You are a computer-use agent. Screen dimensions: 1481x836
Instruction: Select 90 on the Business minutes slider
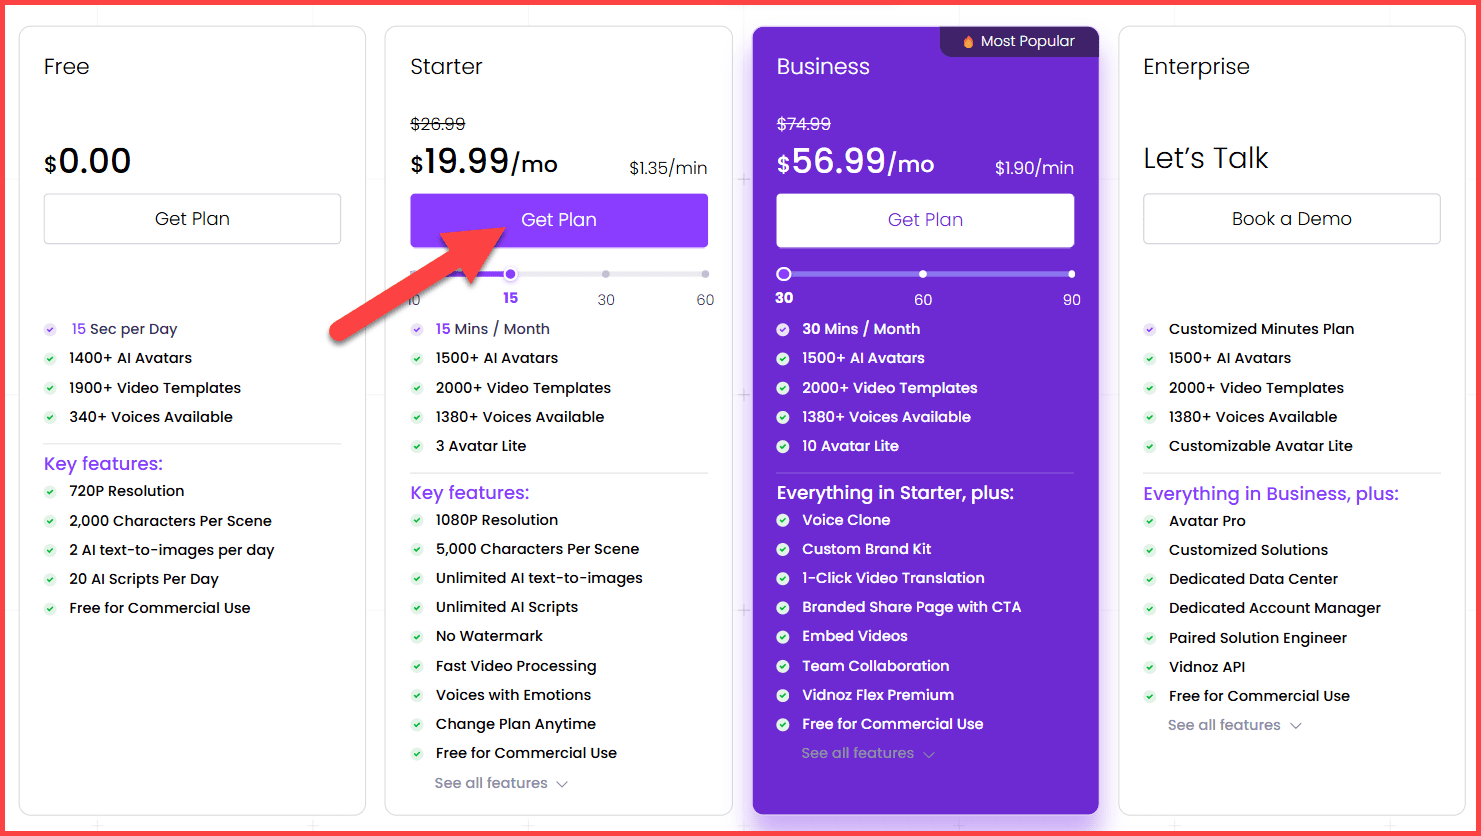click(1071, 274)
